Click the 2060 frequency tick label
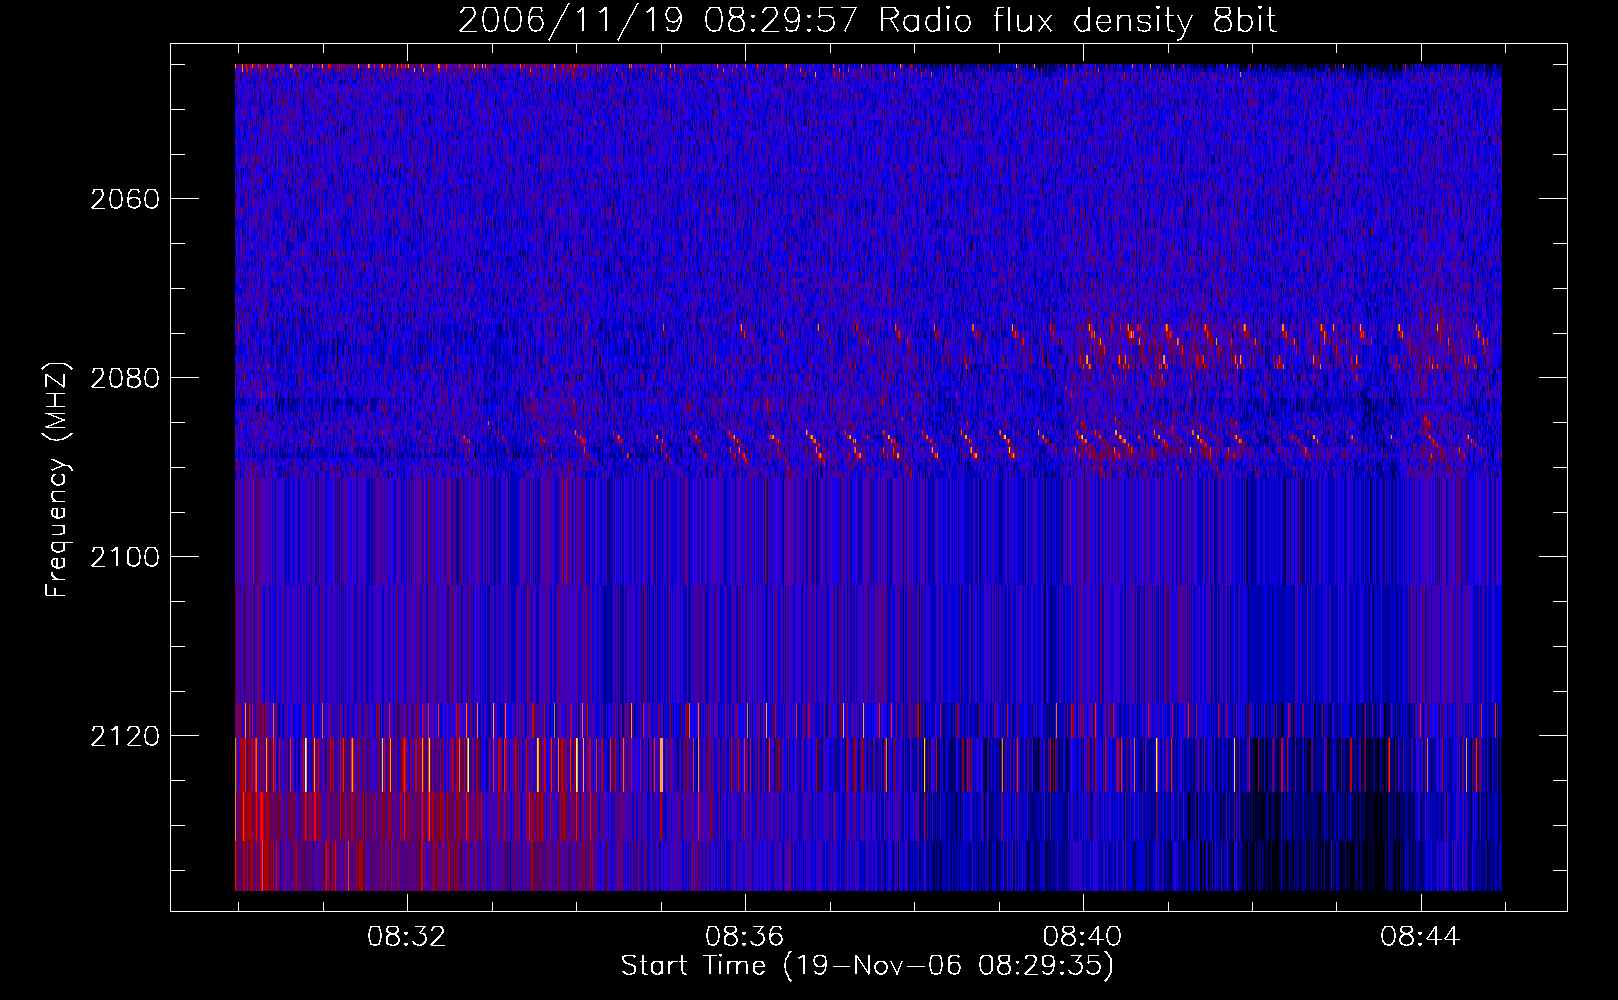The image size is (1618, 1000). point(125,199)
